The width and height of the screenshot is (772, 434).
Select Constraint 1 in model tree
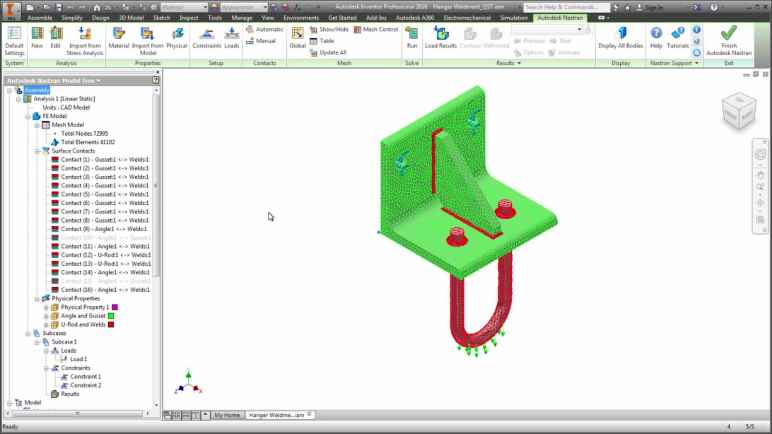[x=85, y=376]
